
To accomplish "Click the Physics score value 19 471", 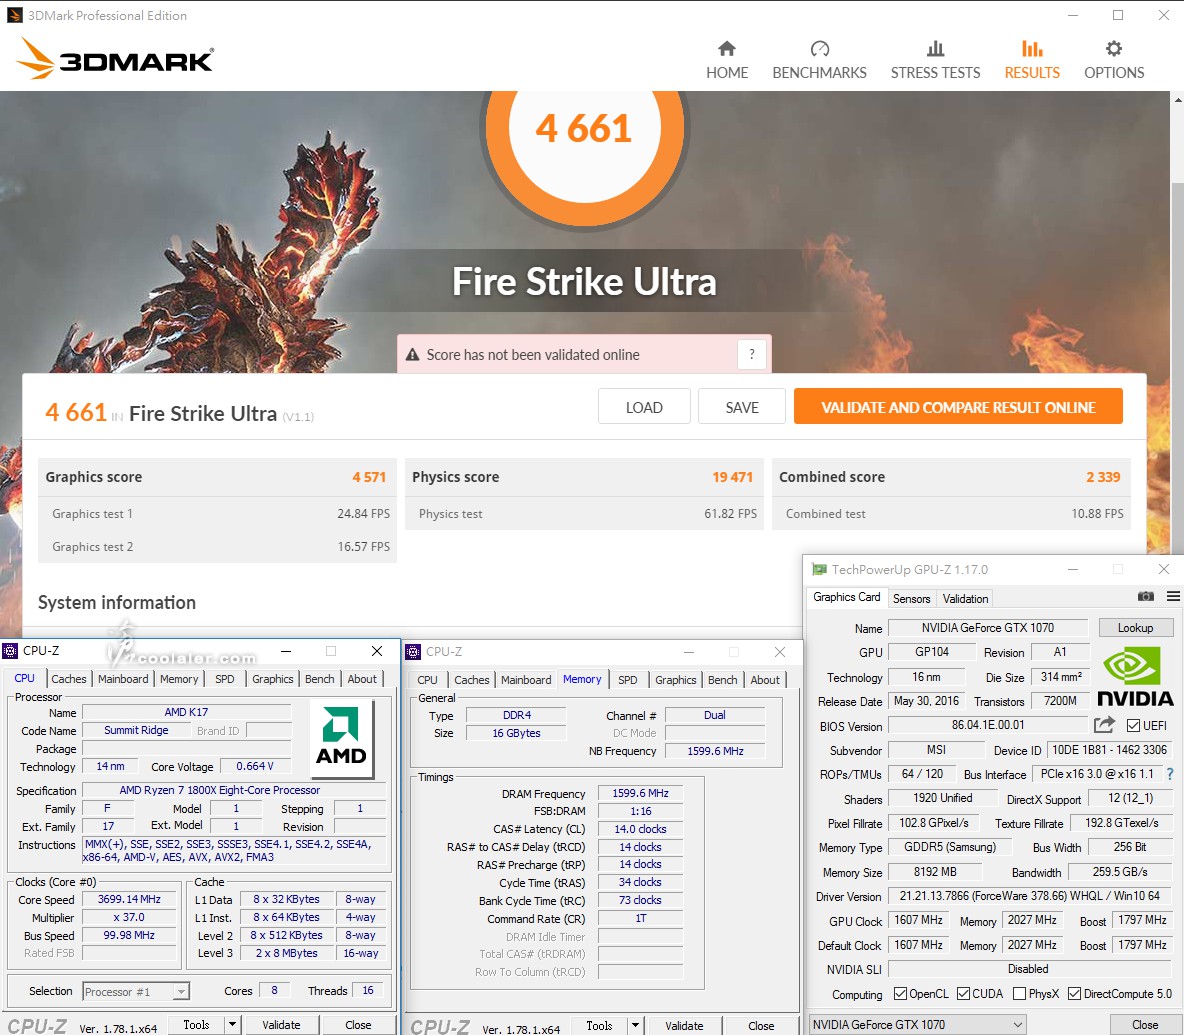I will 732,476.
